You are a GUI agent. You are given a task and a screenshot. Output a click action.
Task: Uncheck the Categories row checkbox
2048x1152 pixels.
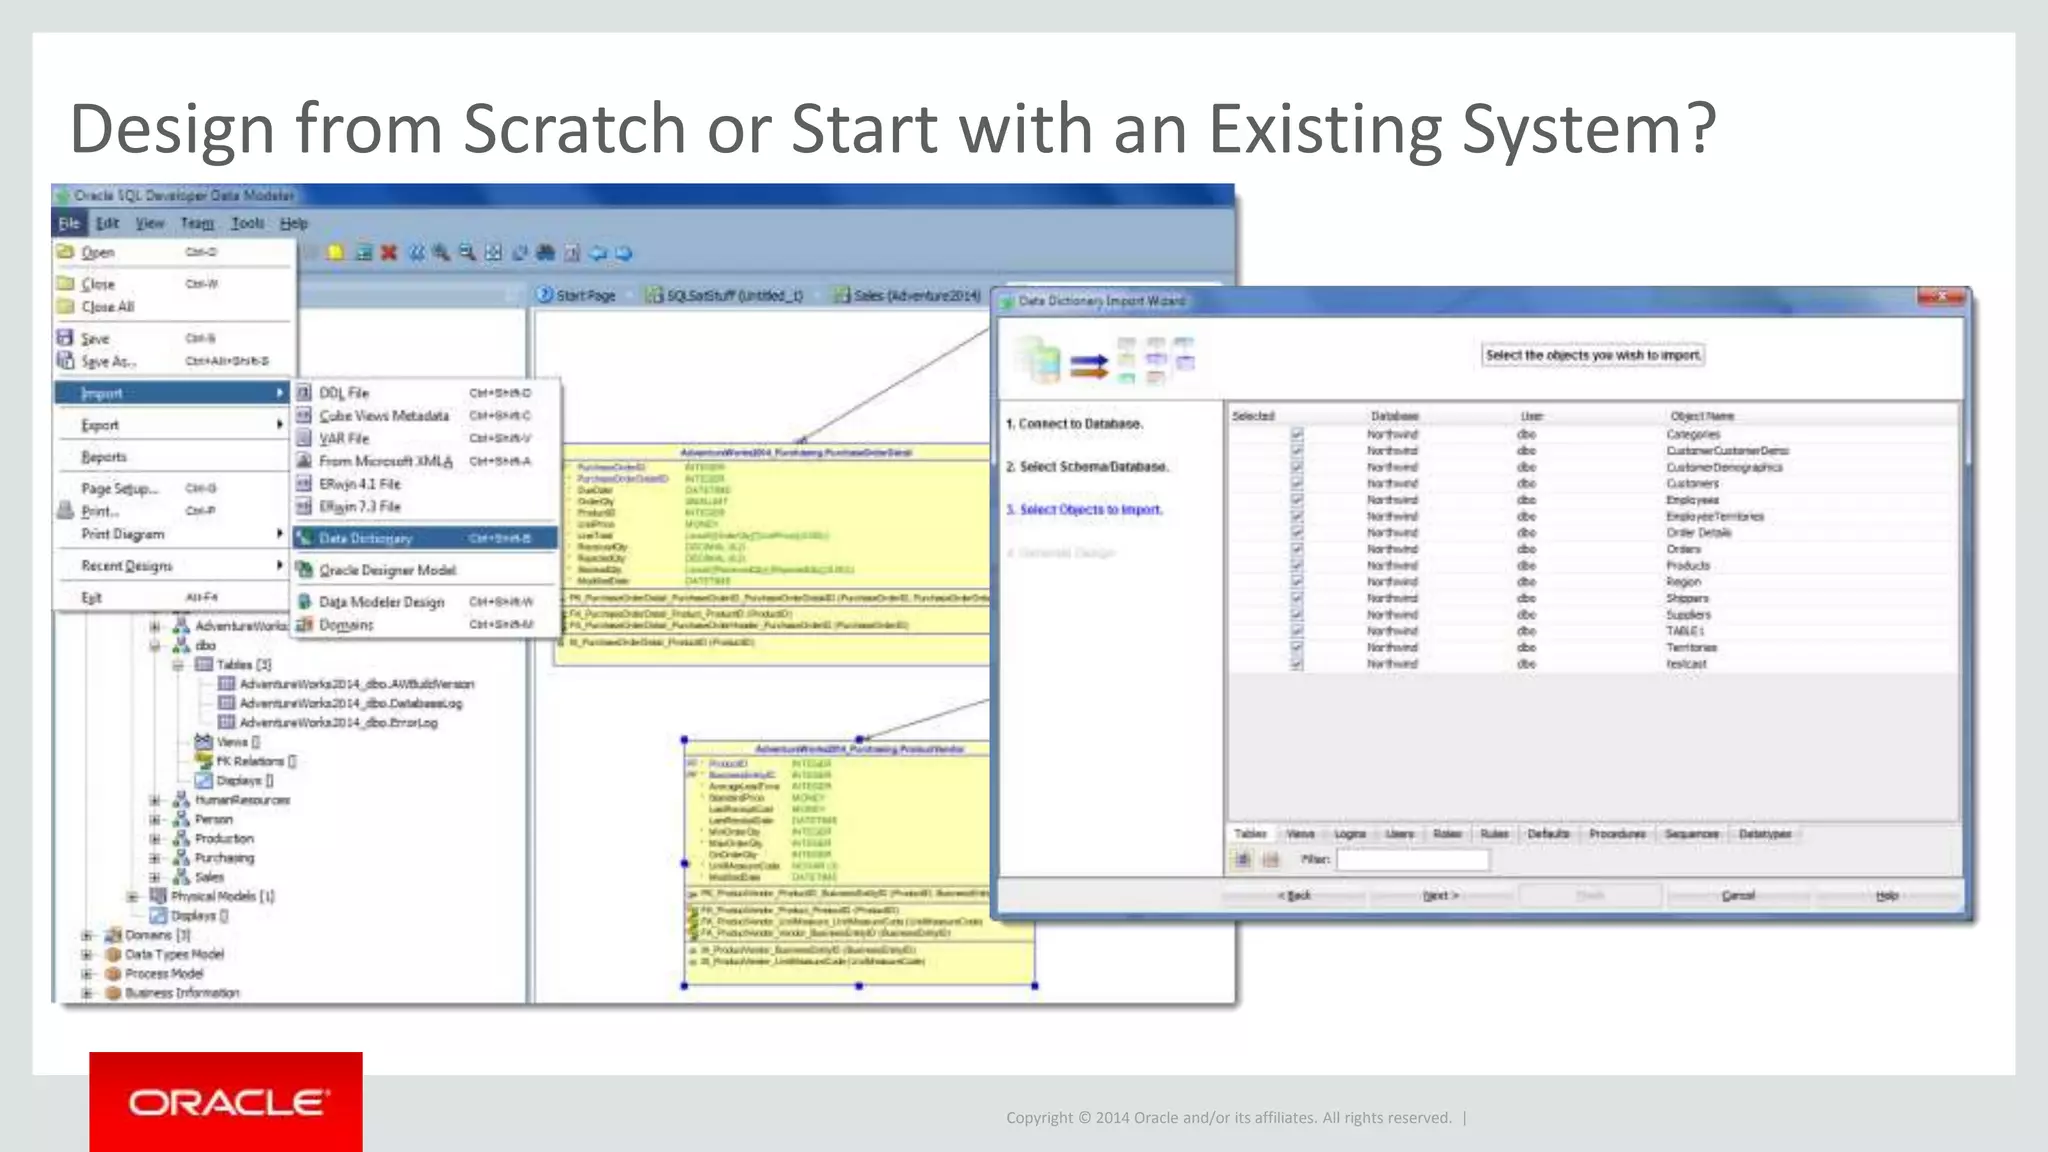1297,434
